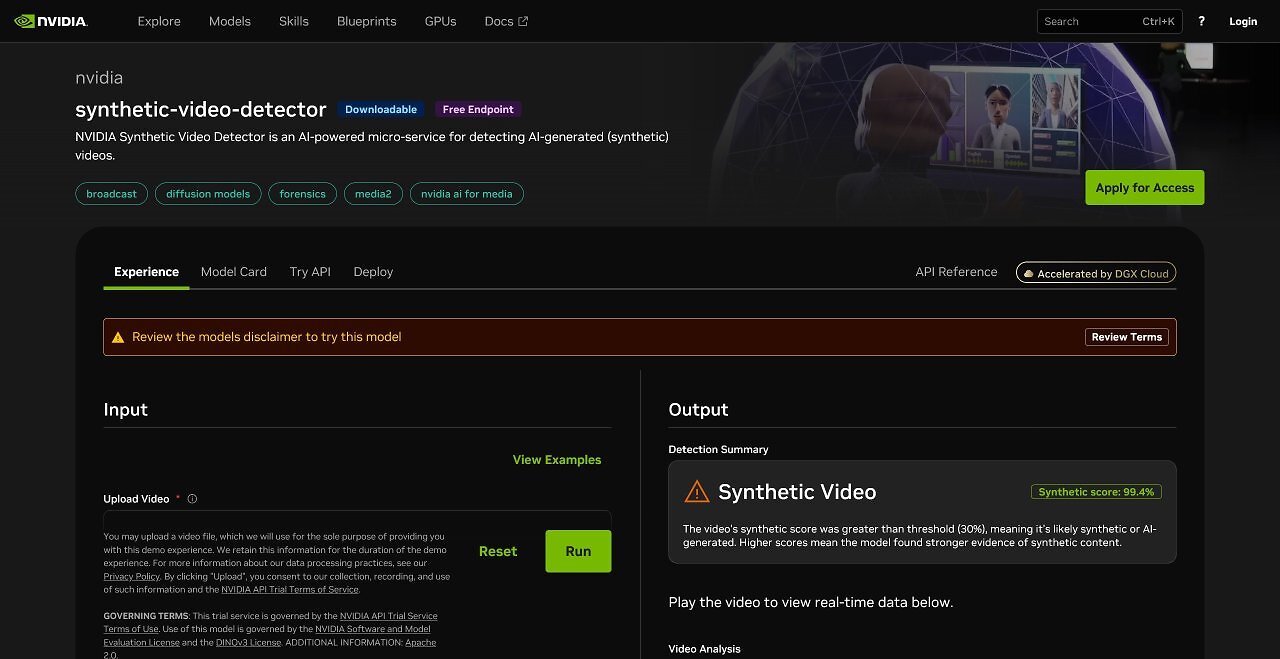The width and height of the screenshot is (1280, 659).
Task: Click the DGX Cloud icon in badge
Action: [1028, 273]
